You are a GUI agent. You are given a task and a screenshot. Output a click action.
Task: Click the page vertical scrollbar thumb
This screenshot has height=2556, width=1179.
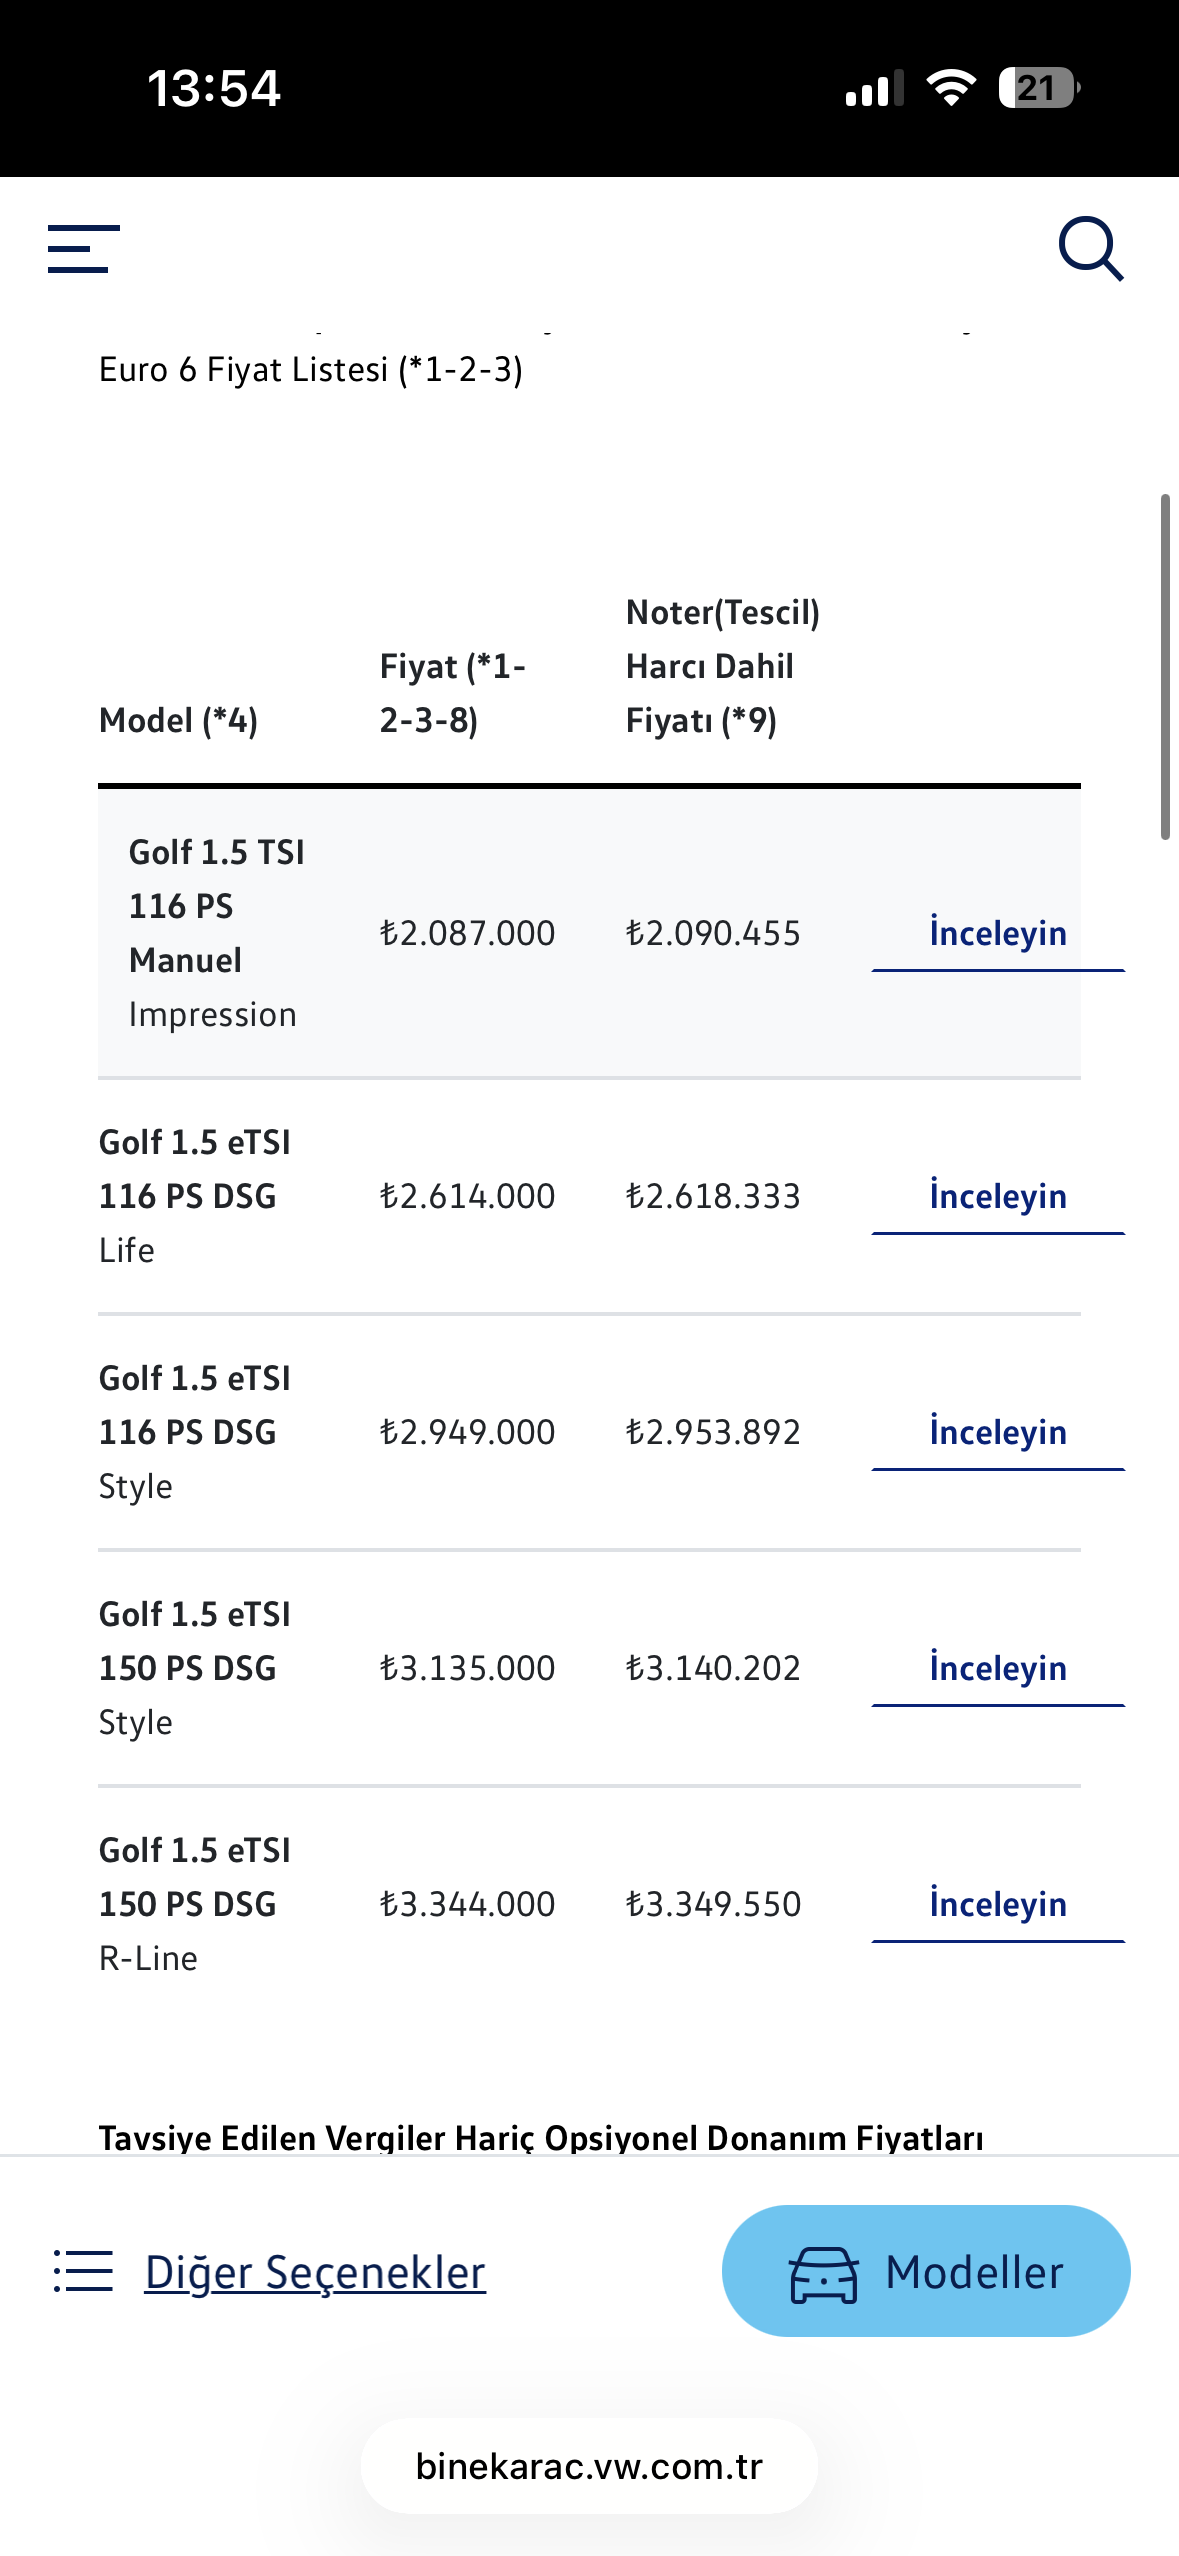click(1165, 667)
